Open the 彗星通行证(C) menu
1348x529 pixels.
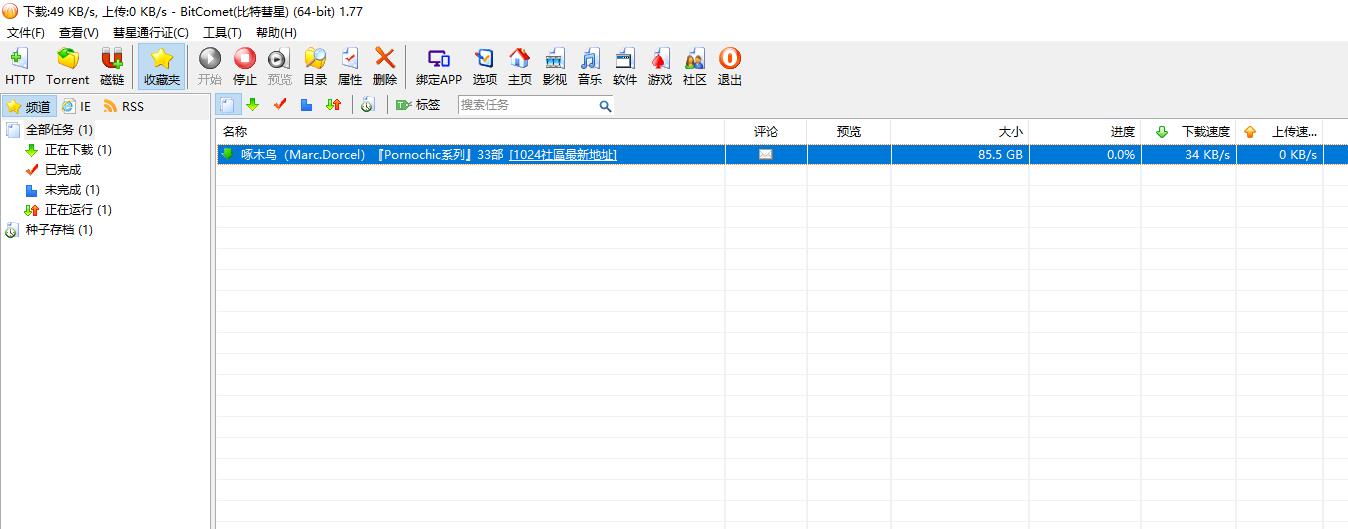point(151,32)
